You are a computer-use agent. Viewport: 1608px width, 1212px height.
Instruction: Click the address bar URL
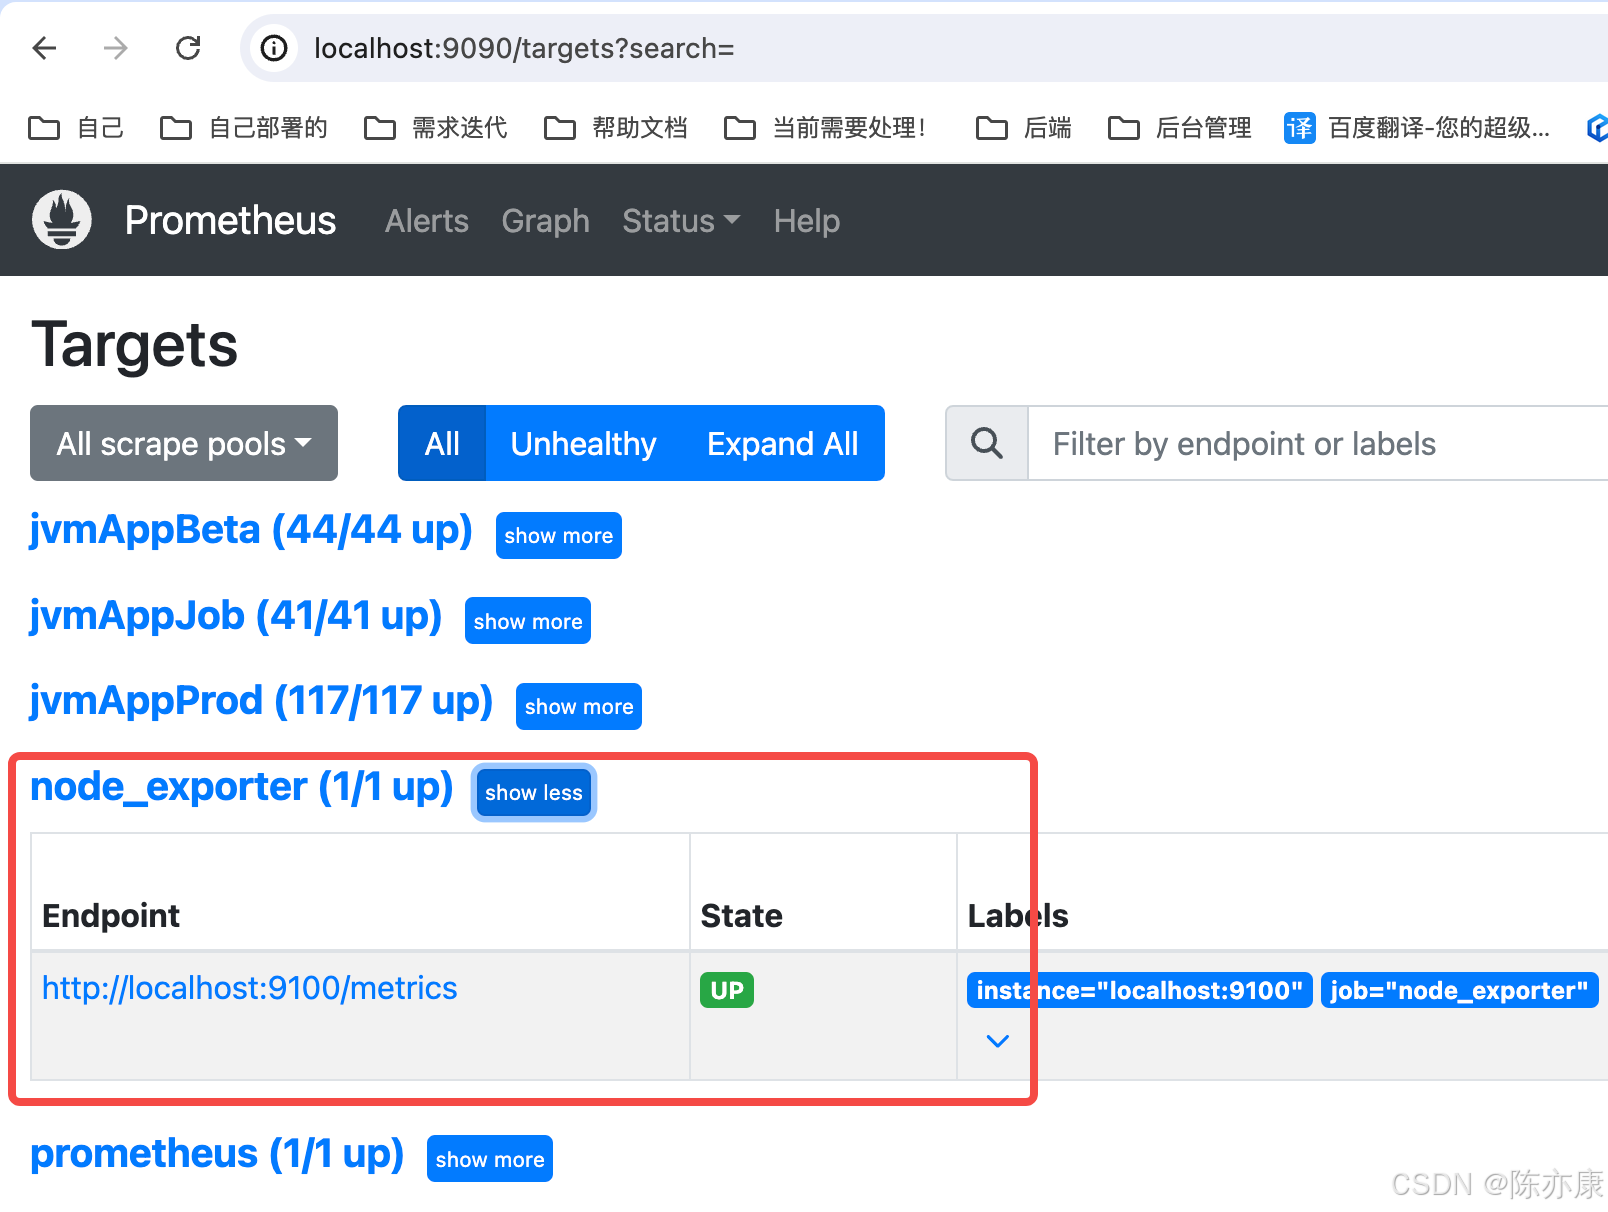click(524, 48)
